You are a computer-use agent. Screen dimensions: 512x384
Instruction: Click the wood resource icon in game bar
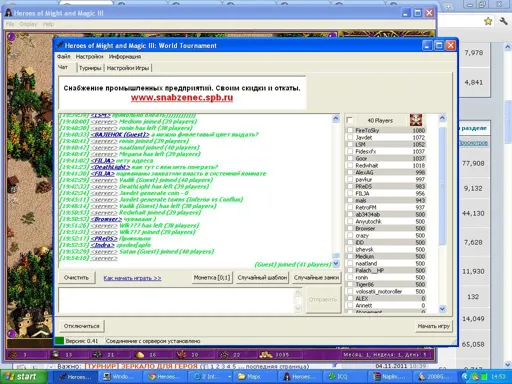point(14,355)
